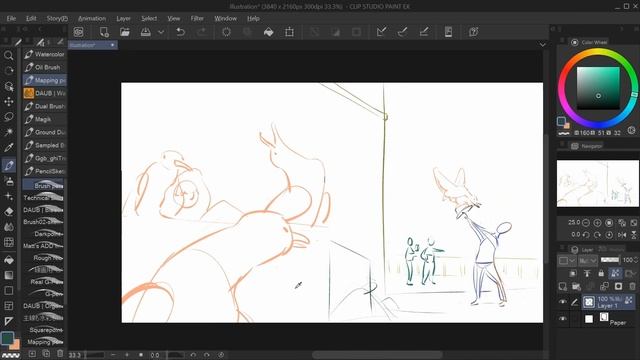
Task: Select the Operation (object) tool
Action: coord(8,86)
